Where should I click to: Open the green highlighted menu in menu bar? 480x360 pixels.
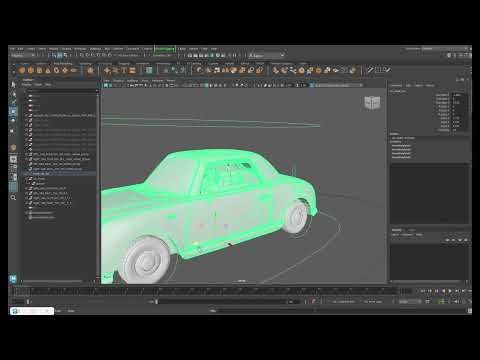[x=165, y=49]
